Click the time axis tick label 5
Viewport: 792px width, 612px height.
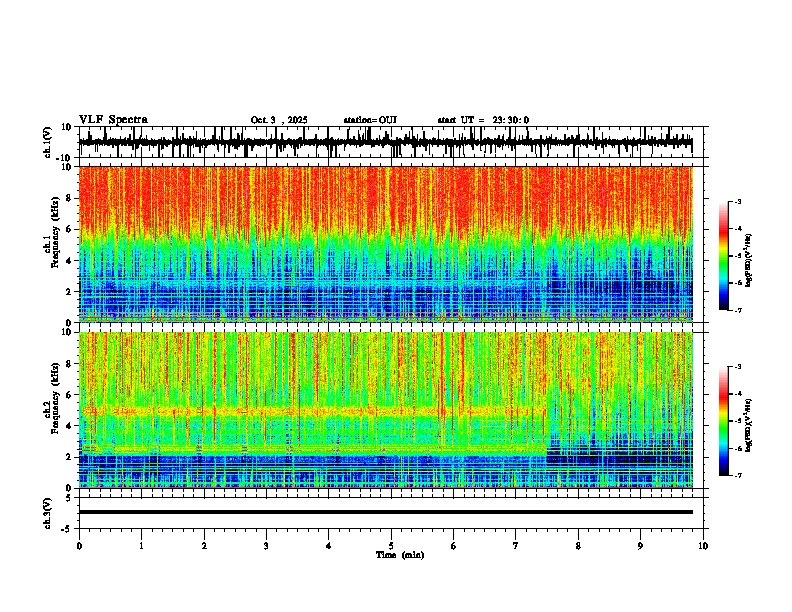[391, 546]
